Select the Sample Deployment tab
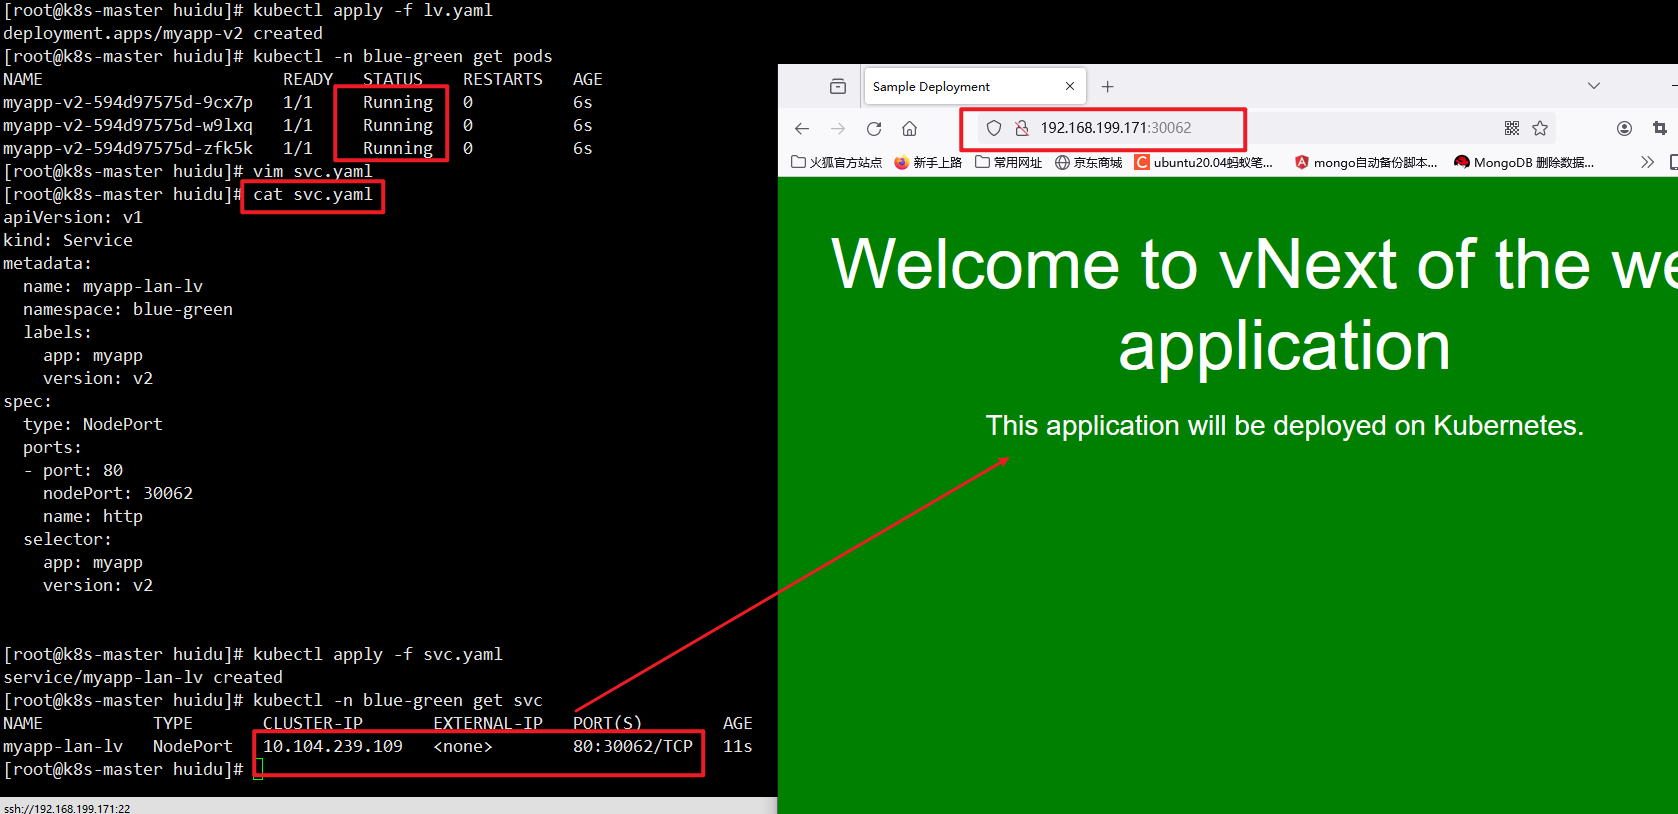 tap(975, 86)
